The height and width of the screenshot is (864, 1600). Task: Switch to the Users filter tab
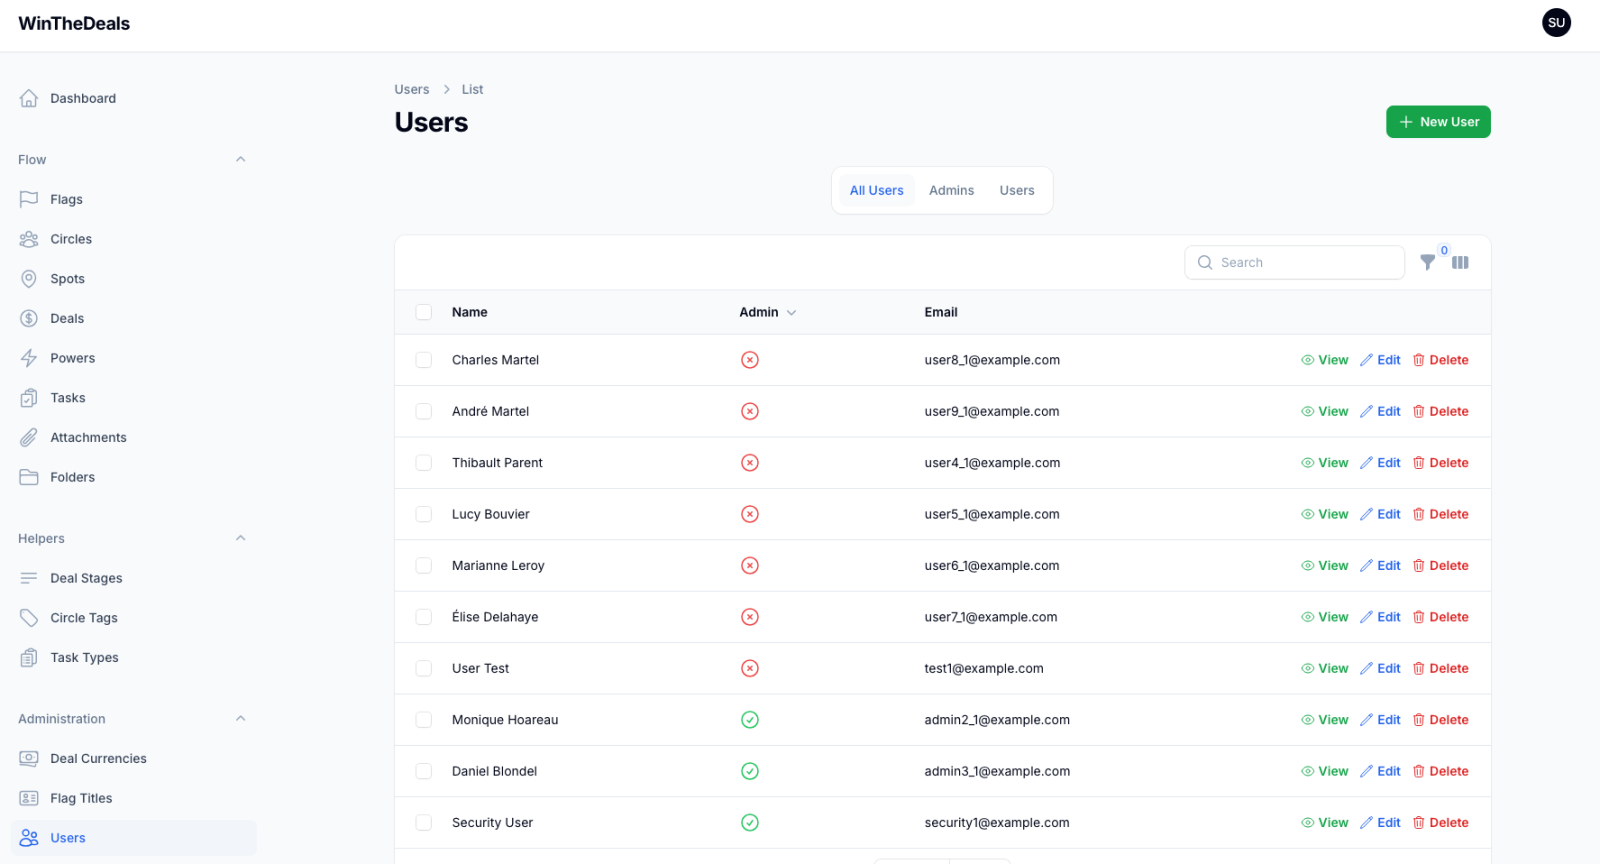click(1017, 190)
